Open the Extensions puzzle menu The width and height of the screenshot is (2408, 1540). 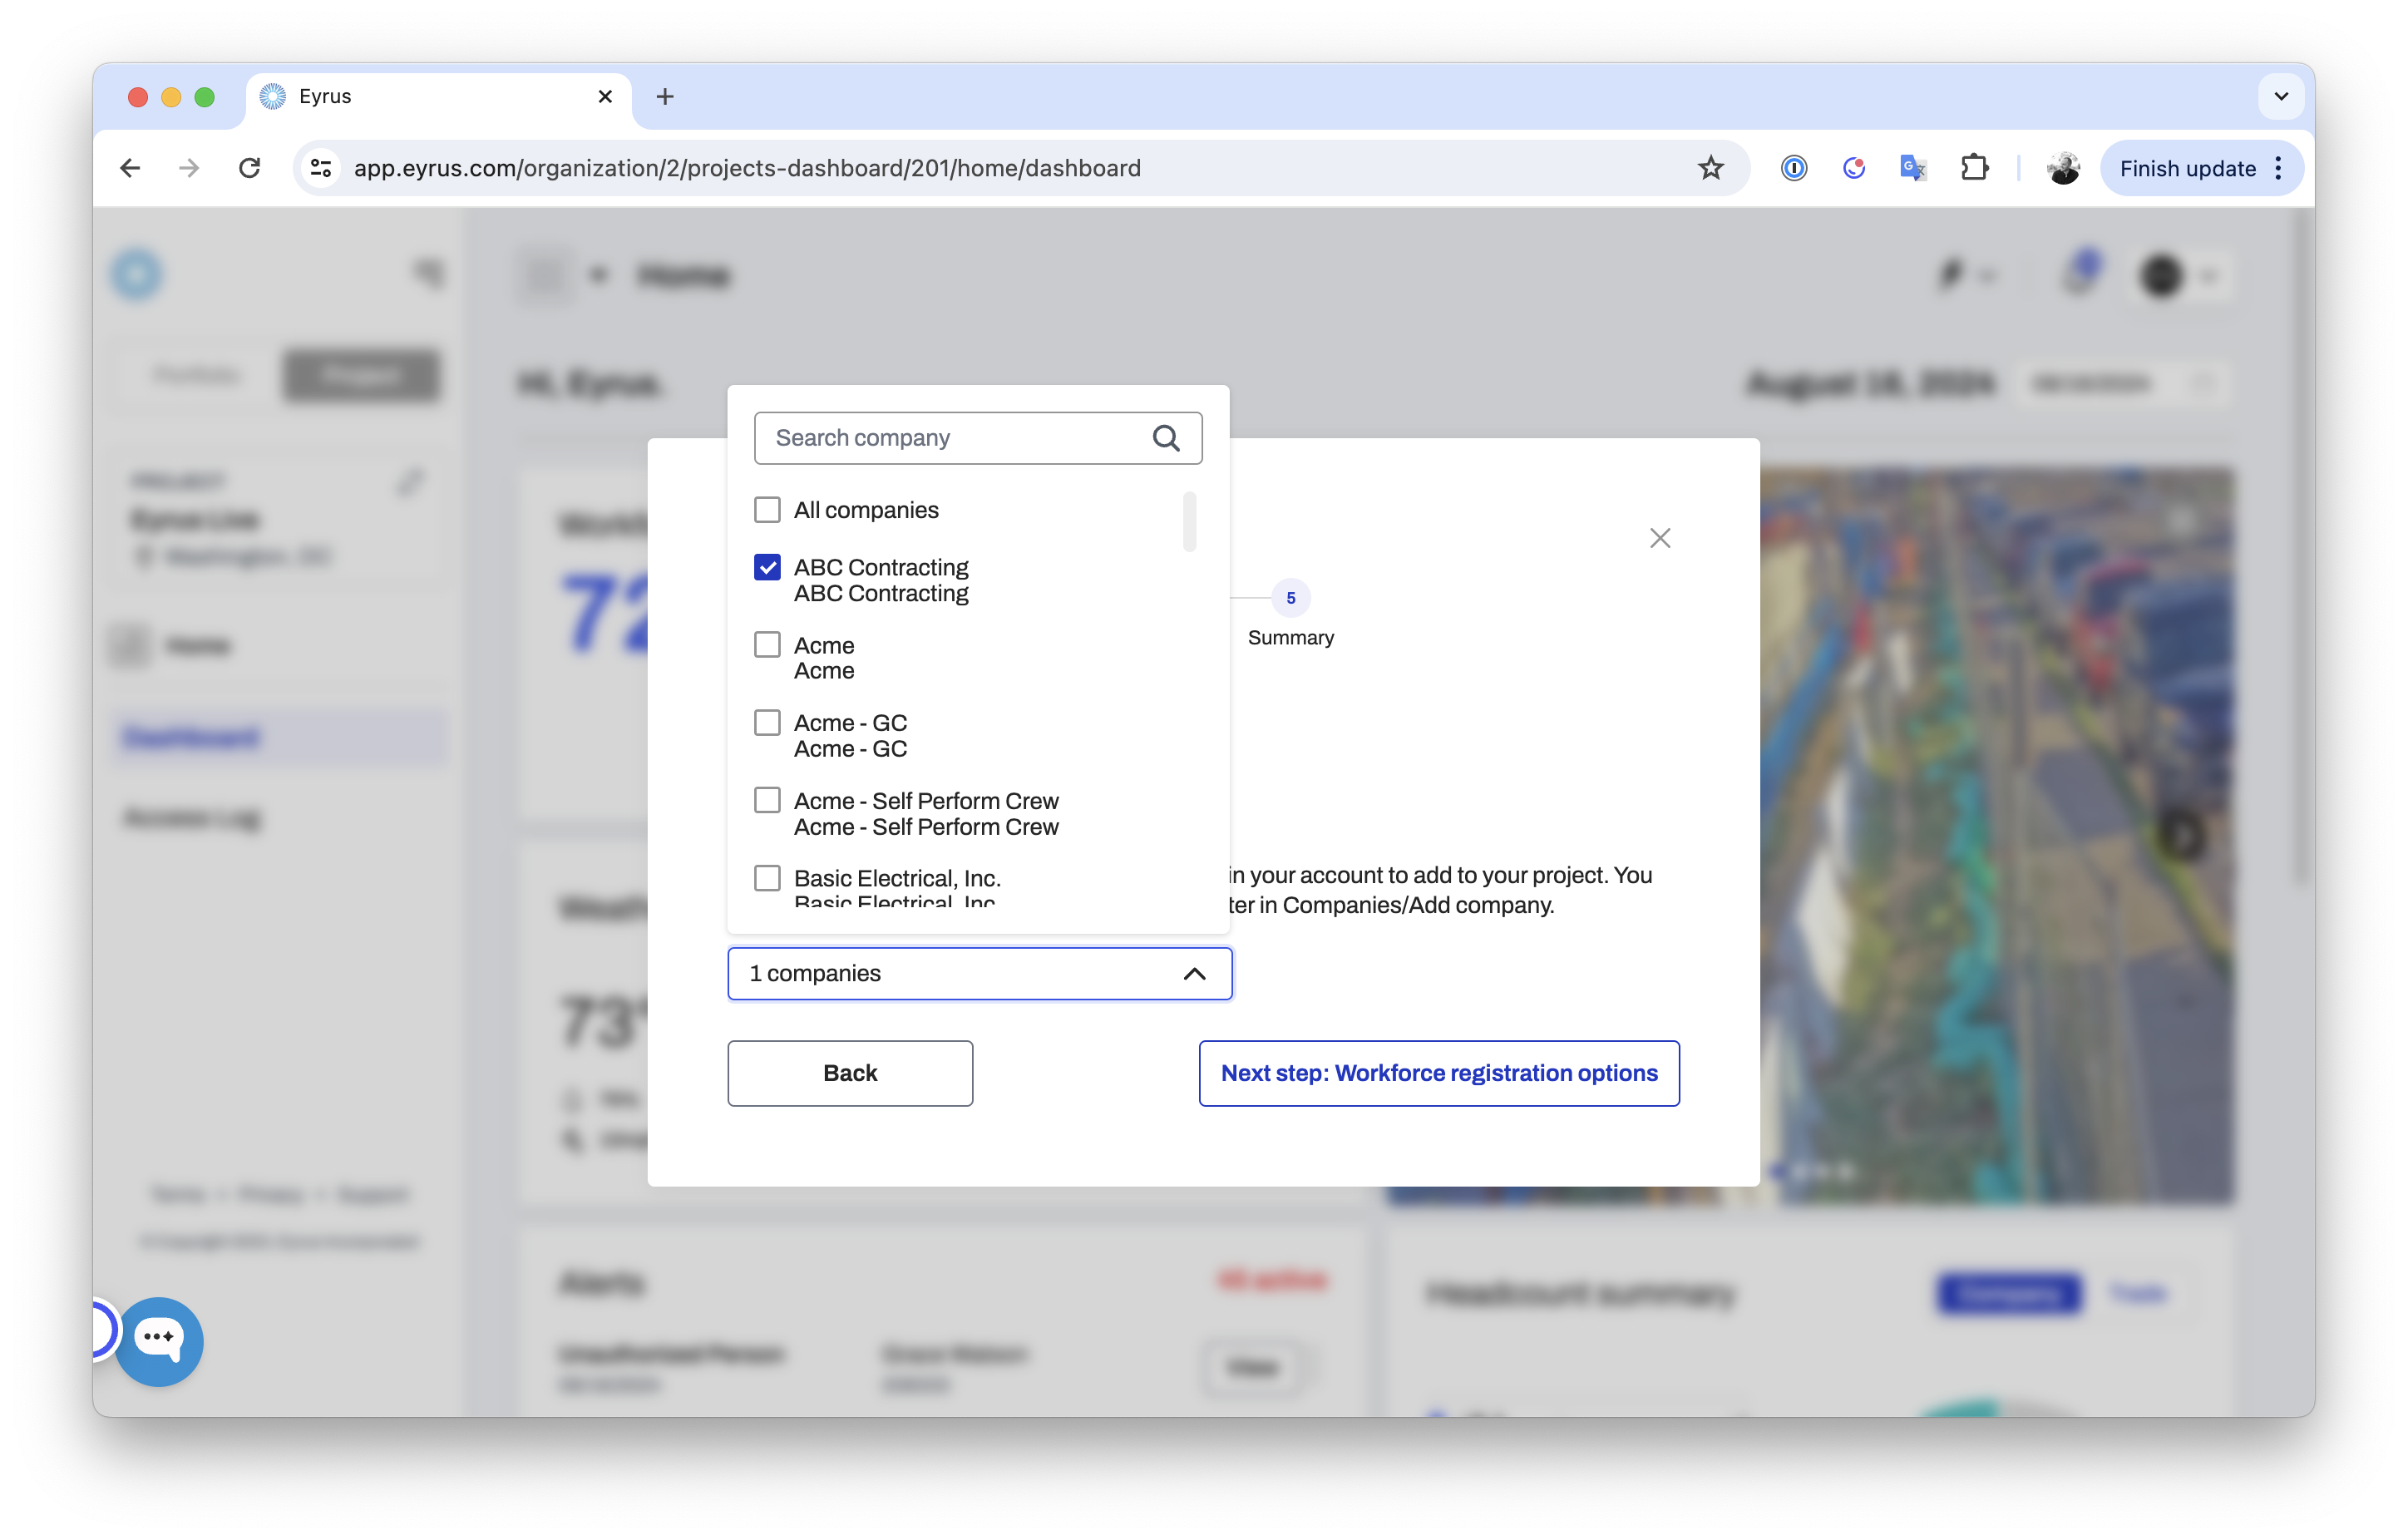coord(1974,168)
